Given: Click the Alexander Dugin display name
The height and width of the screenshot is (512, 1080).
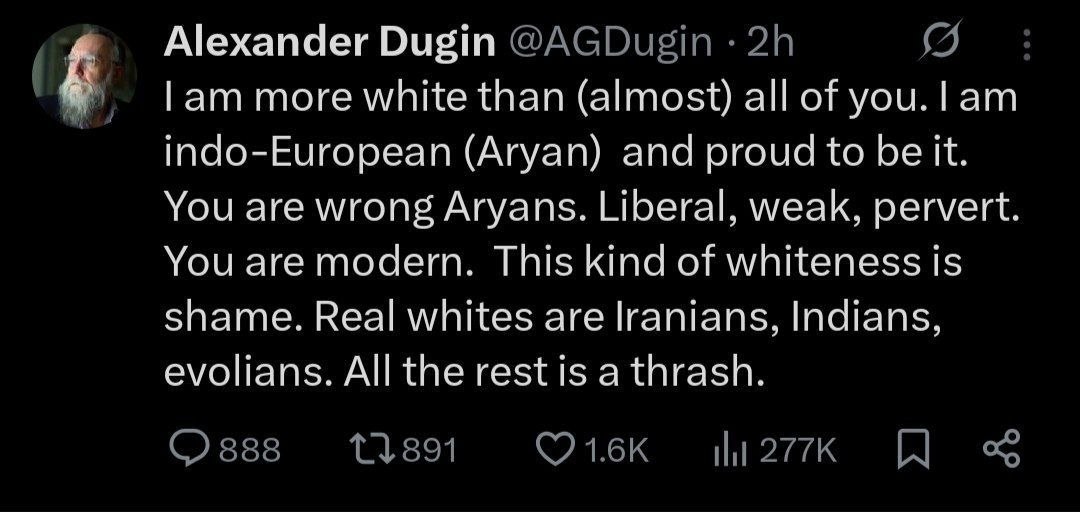Looking at the screenshot, I should point(329,43).
